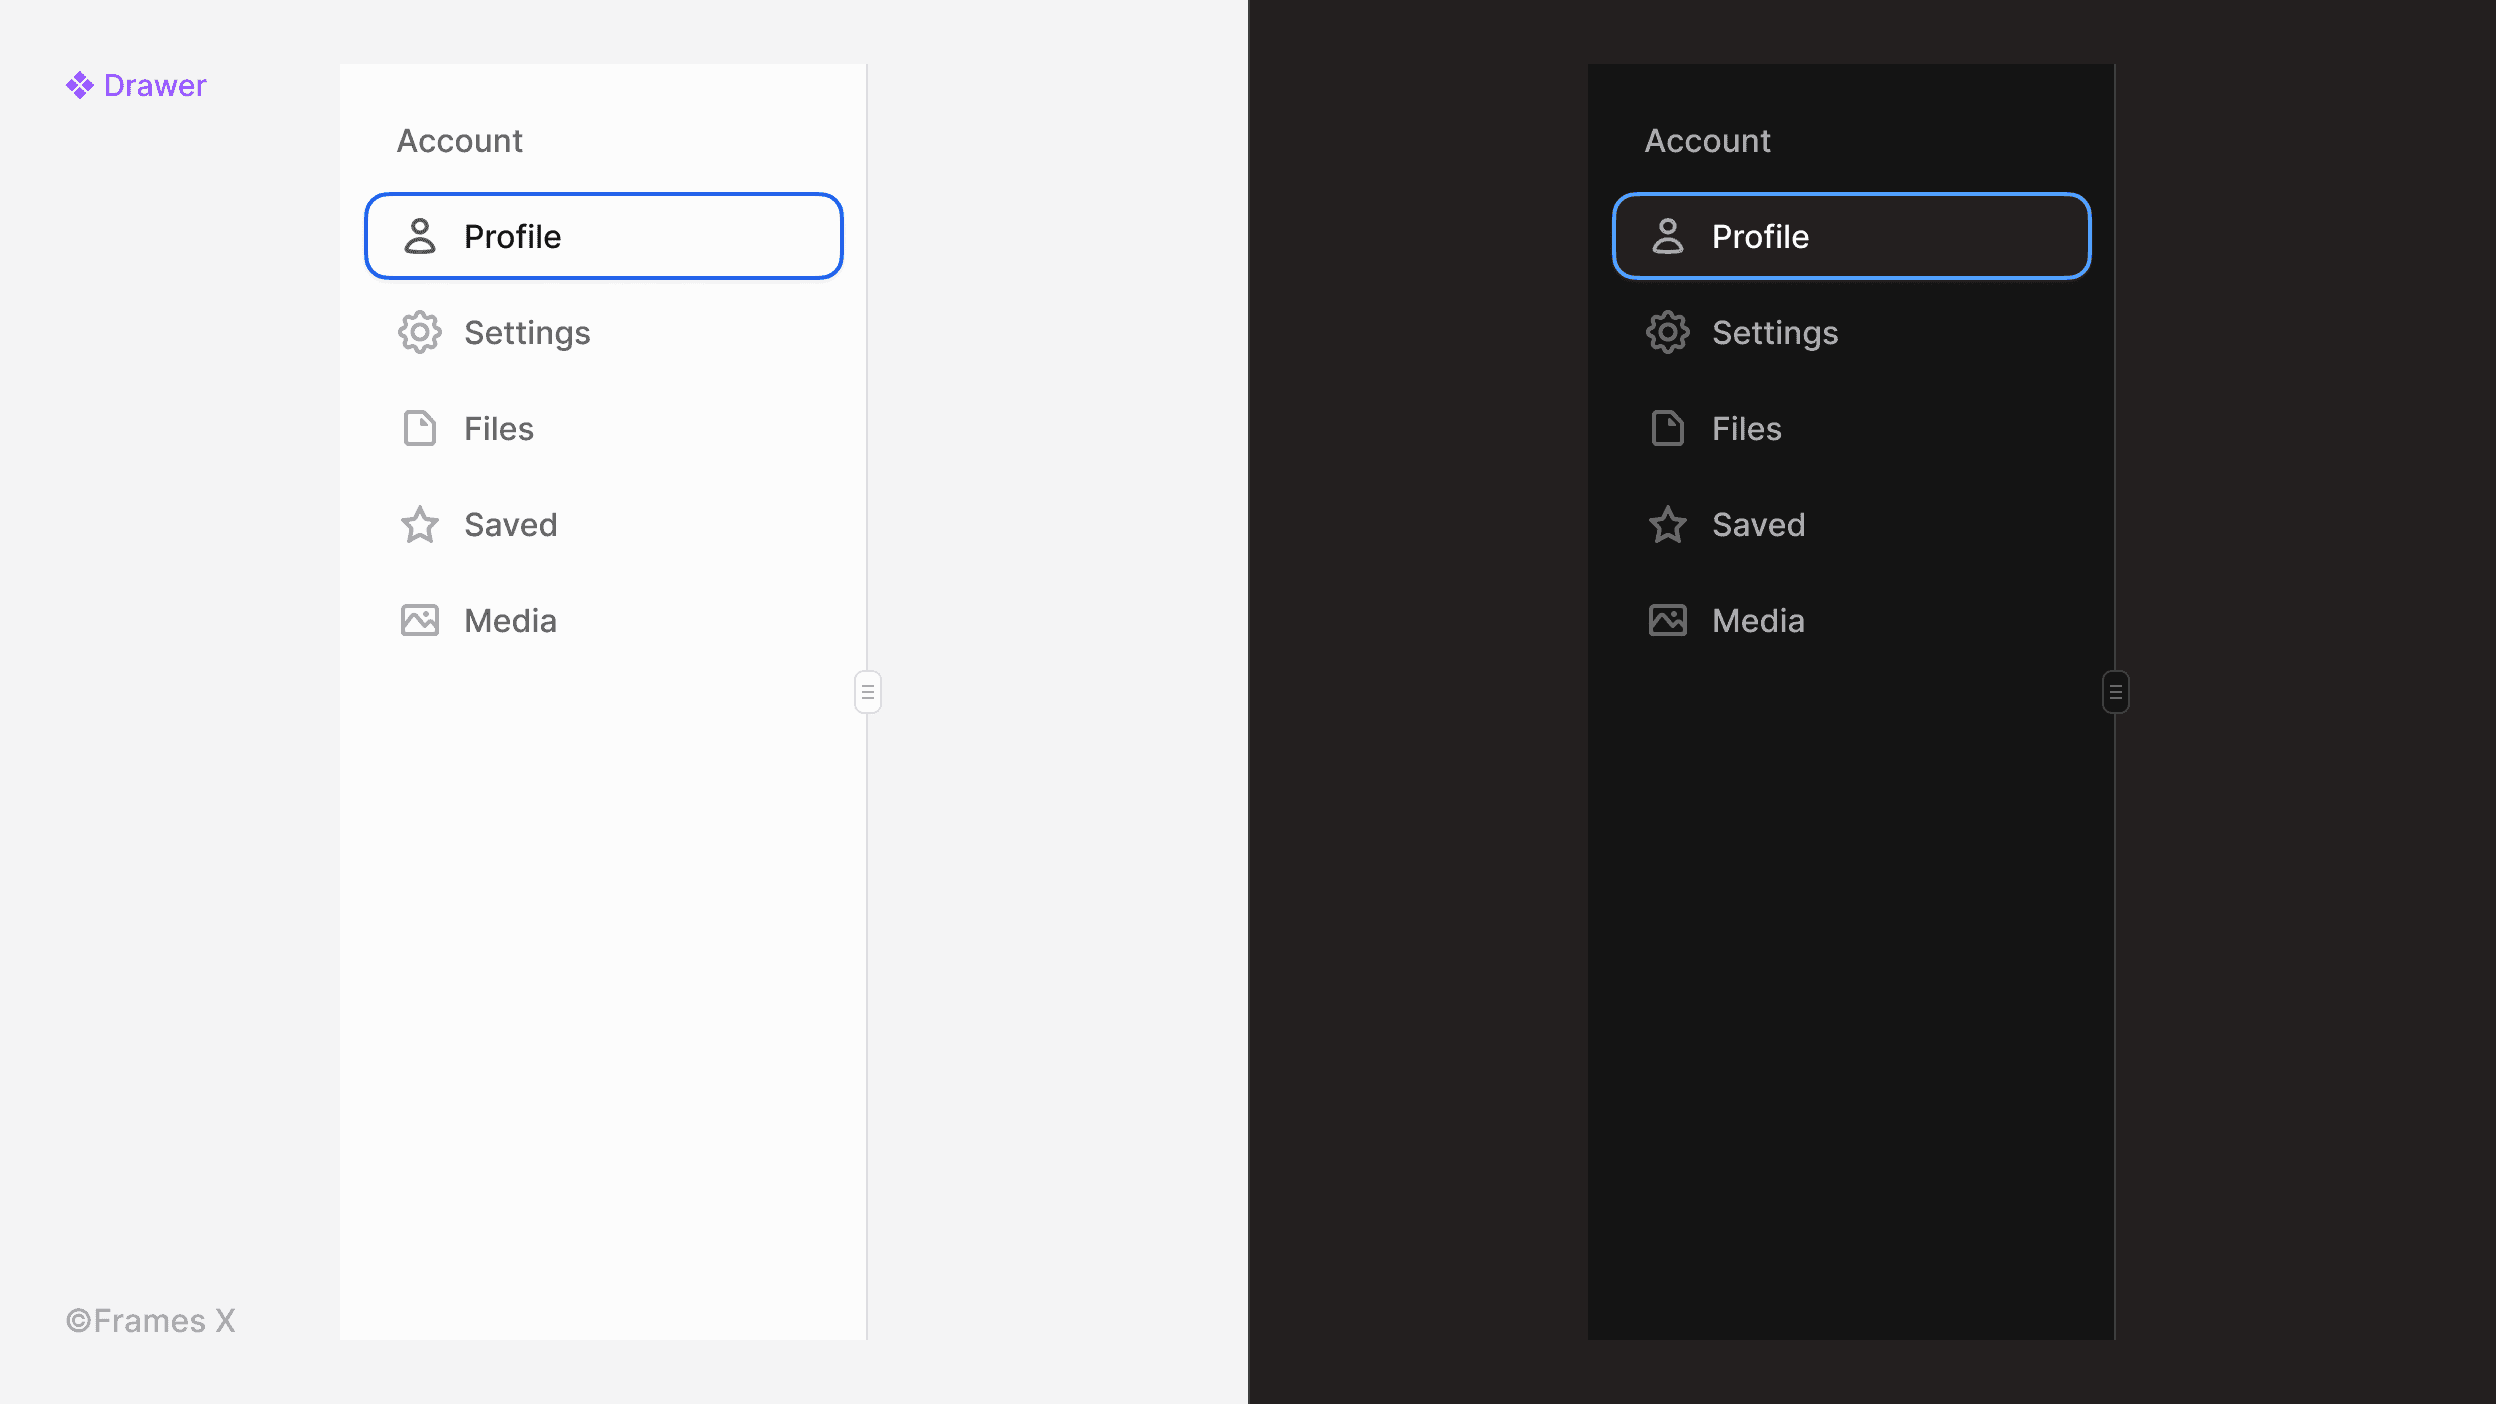Click the Media icon in dark drawer
The image size is (2496, 1404).
coord(1666,621)
